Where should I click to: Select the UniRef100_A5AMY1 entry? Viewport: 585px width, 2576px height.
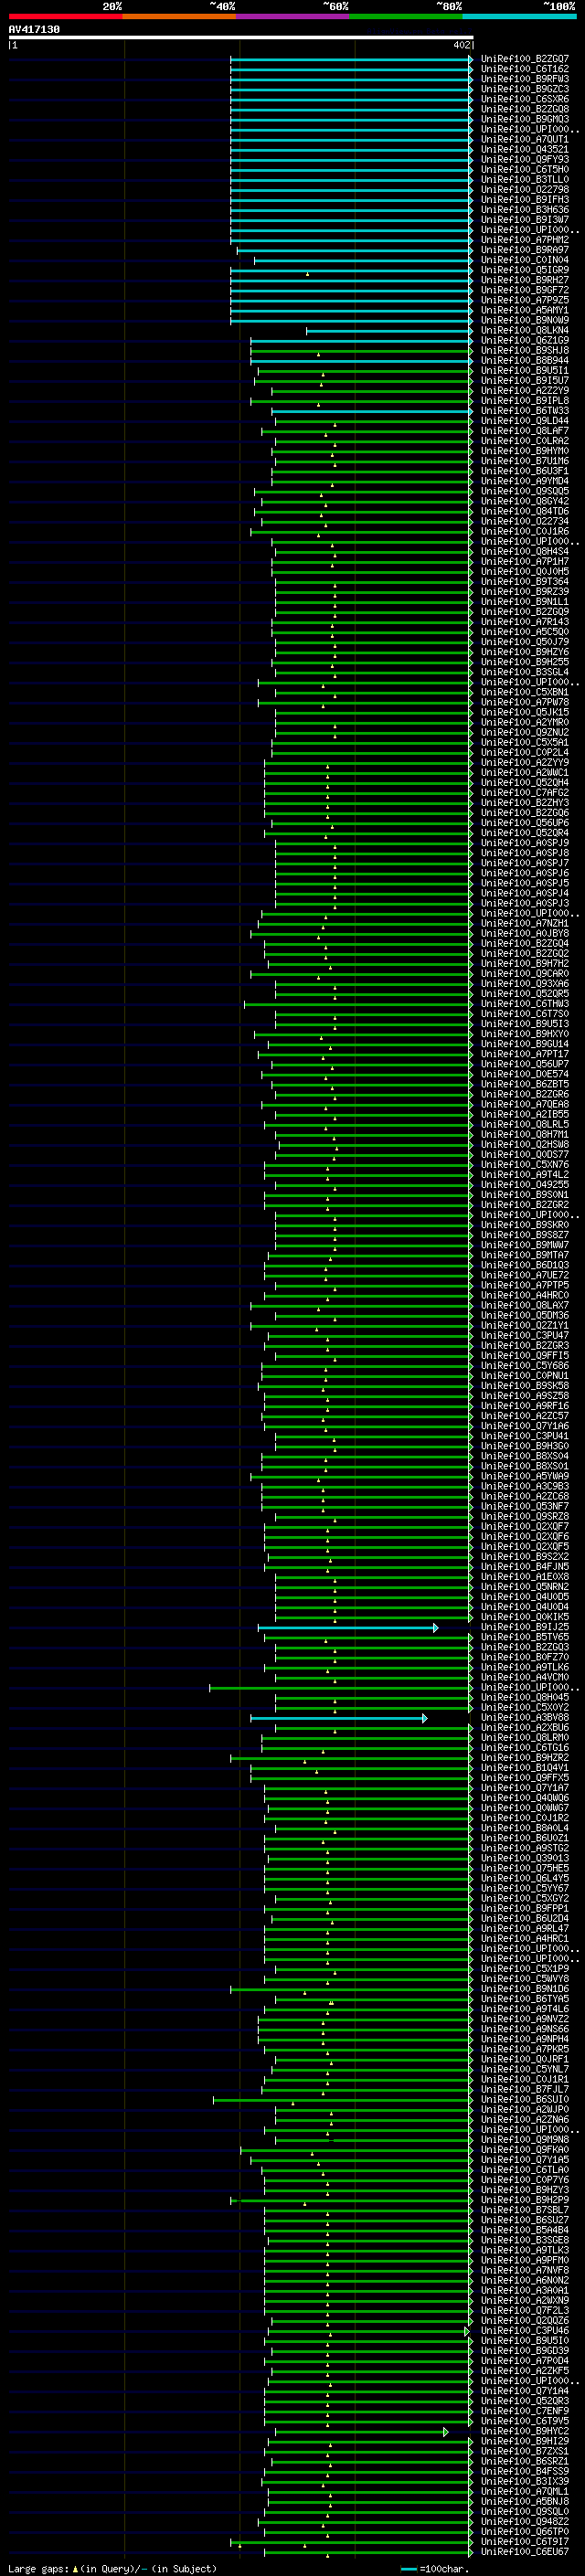(525, 311)
